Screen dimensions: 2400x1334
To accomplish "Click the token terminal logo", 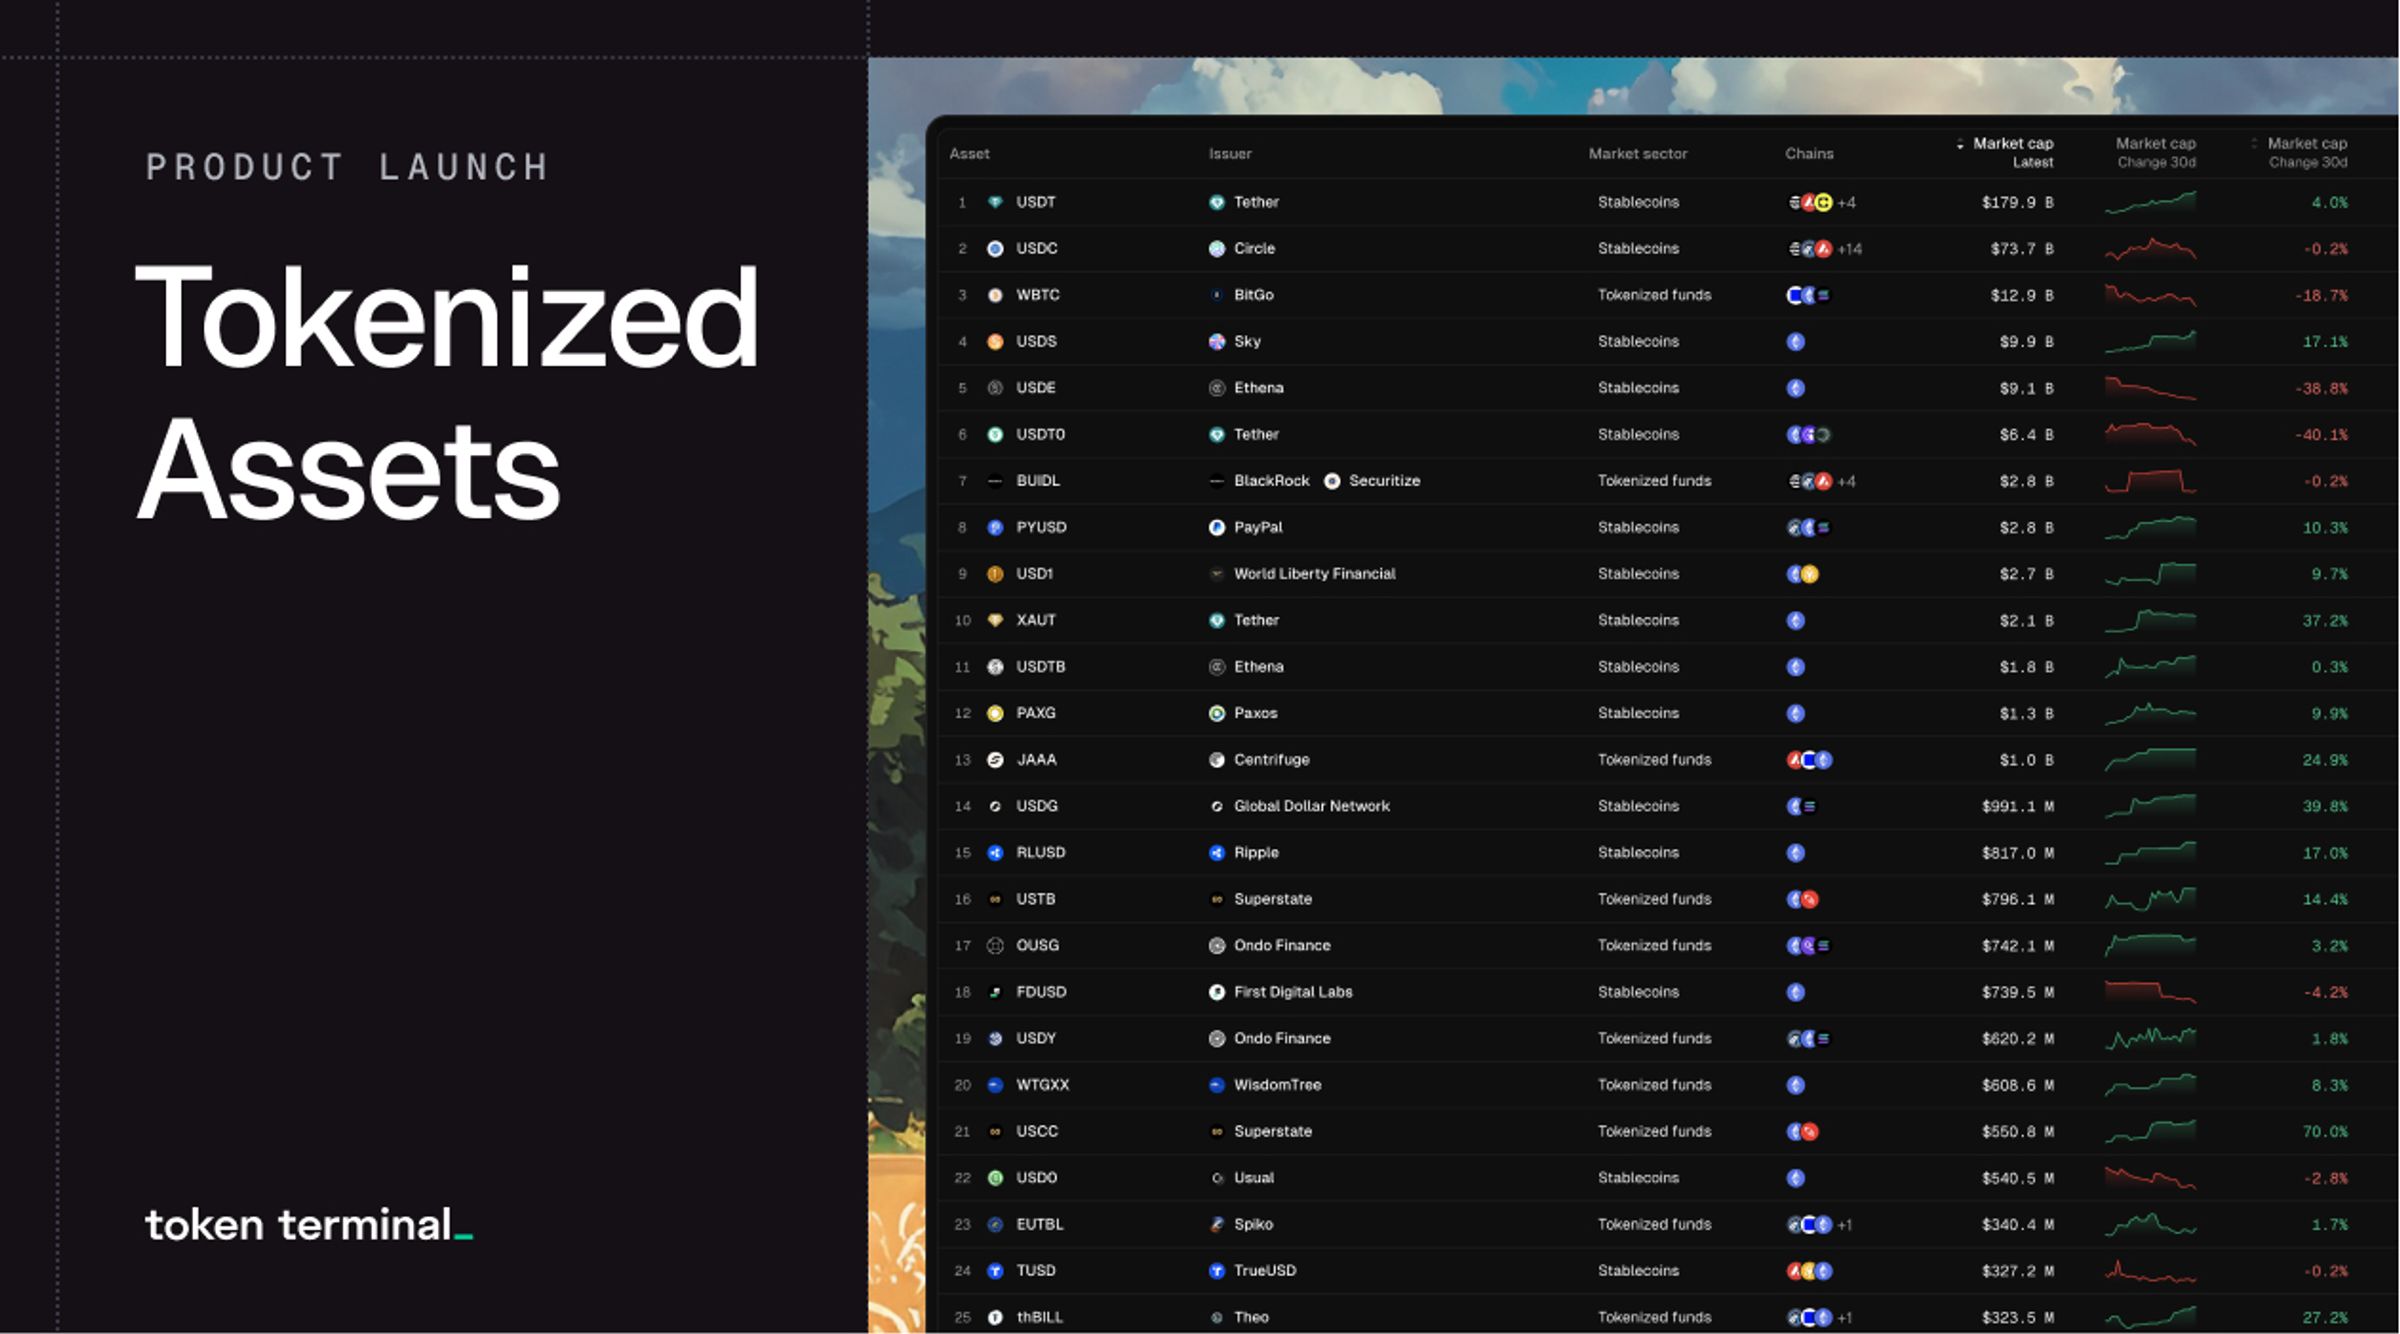I will (309, 1225).
